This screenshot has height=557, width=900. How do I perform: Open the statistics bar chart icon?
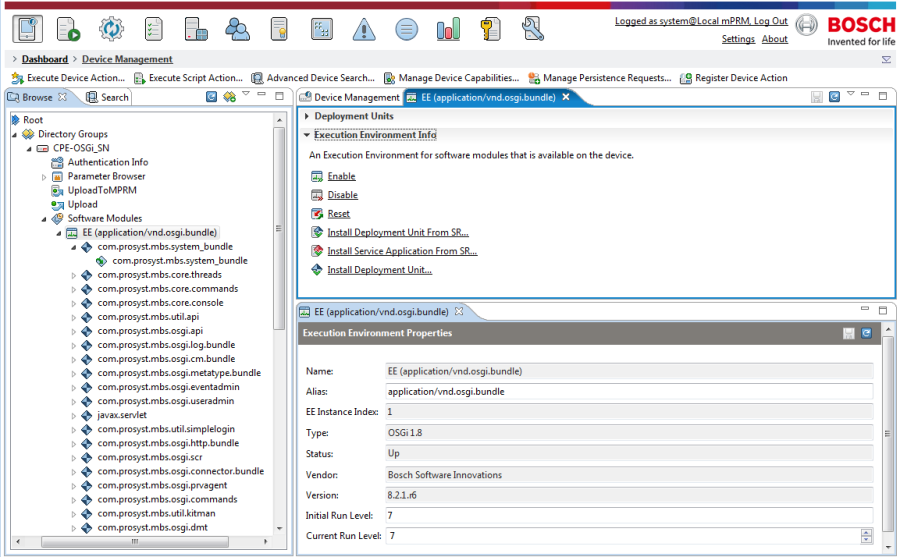point(448,29)
